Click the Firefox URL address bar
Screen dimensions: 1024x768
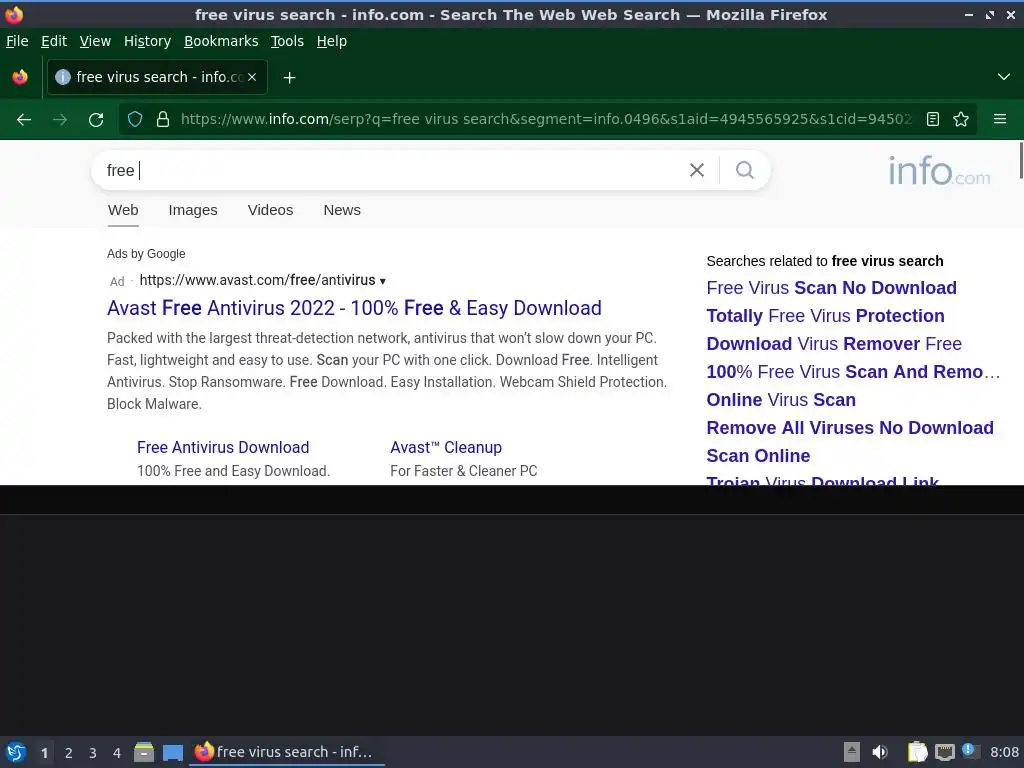click(x=545, y=120)
